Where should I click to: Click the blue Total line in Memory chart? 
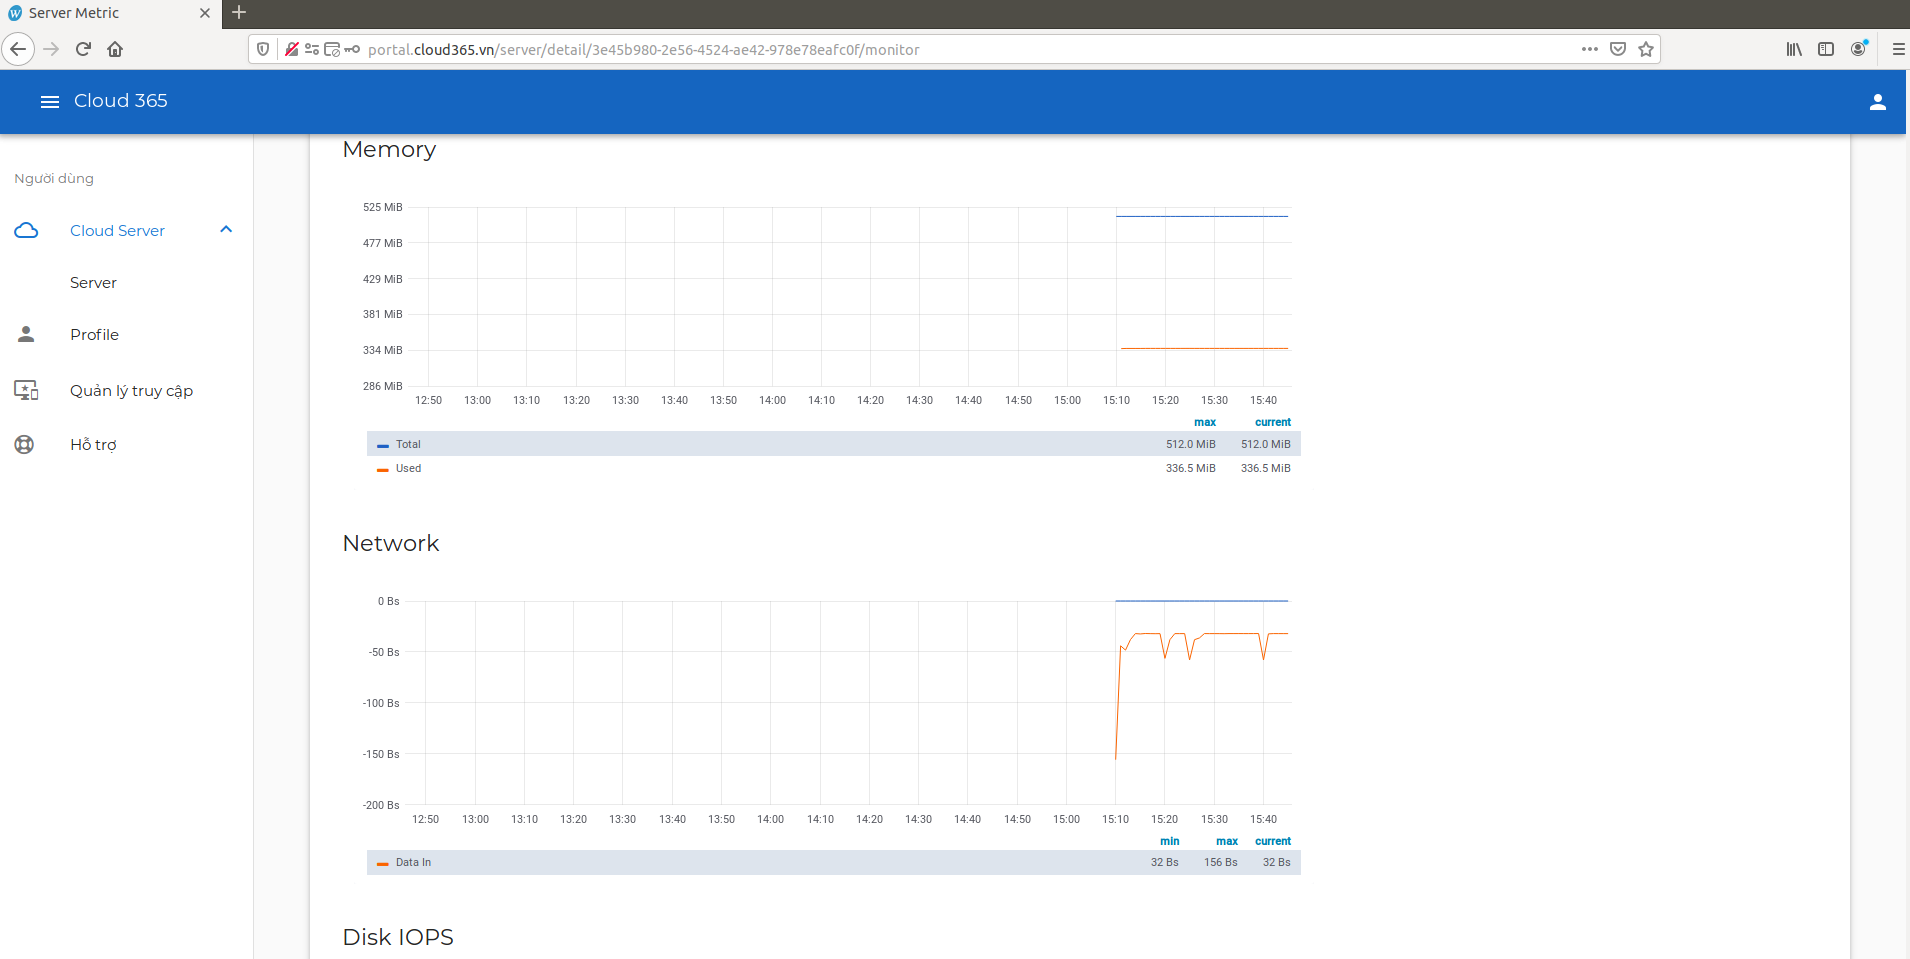[x=1202, y=216]
